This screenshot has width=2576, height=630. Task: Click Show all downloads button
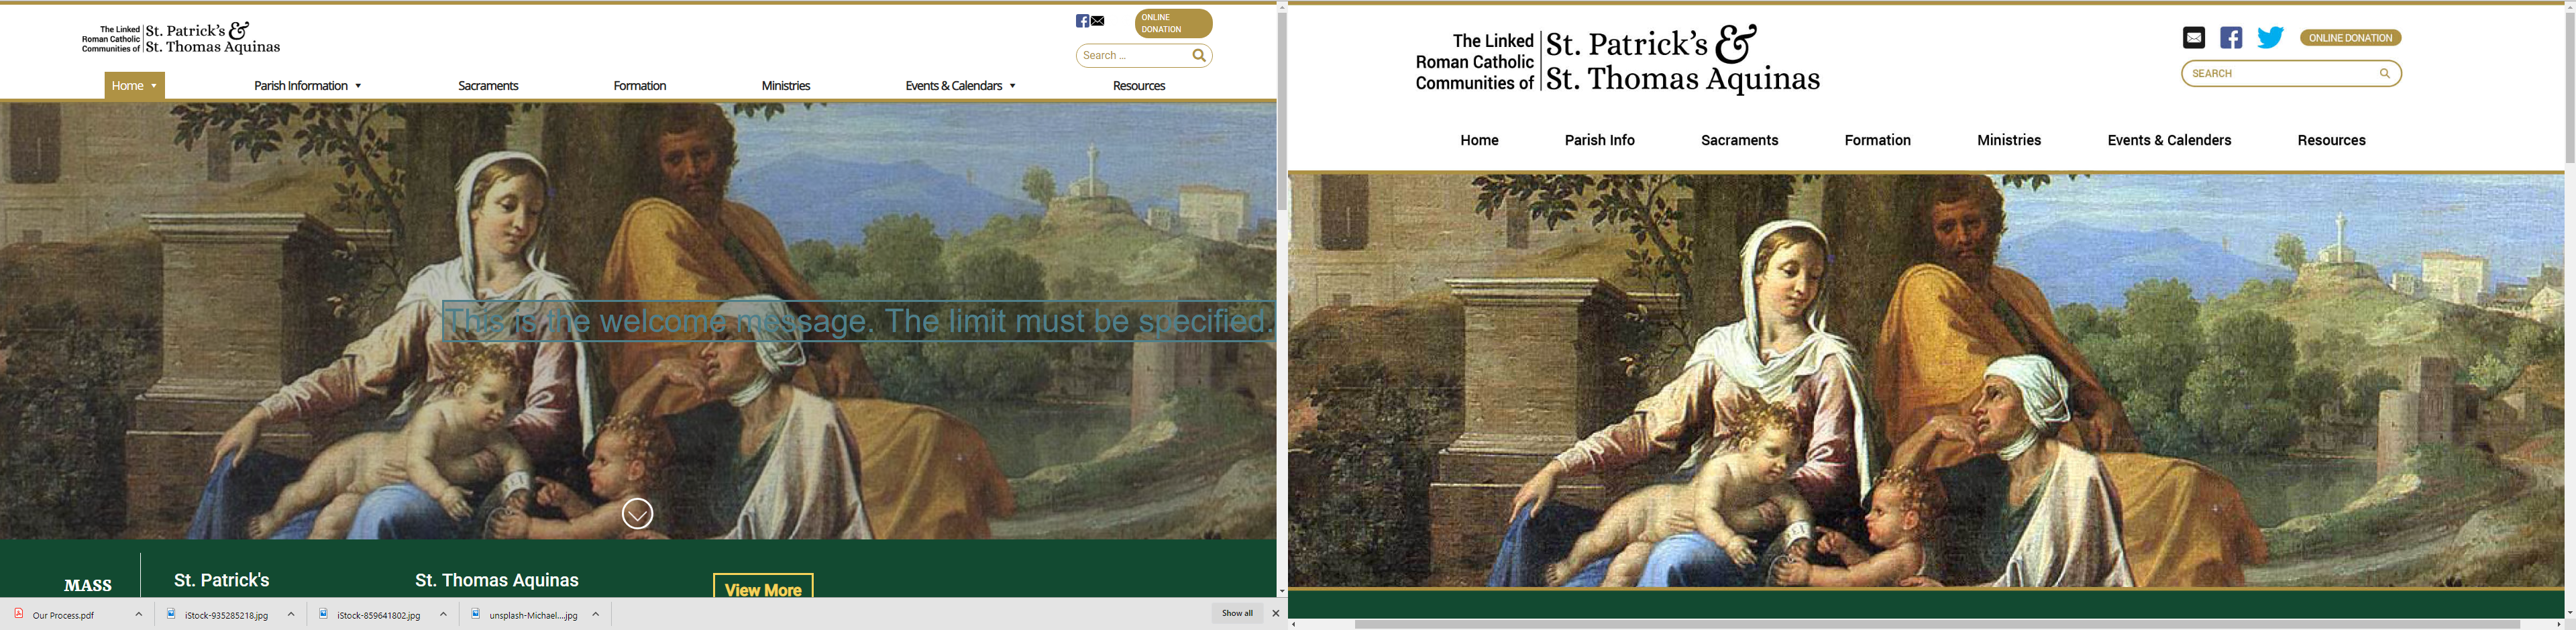1237,614
